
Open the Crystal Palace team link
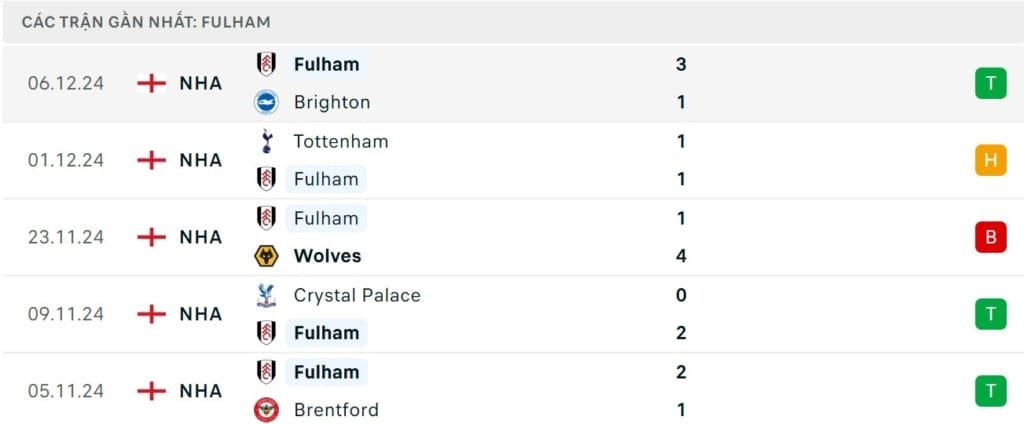tap(357, 295)
